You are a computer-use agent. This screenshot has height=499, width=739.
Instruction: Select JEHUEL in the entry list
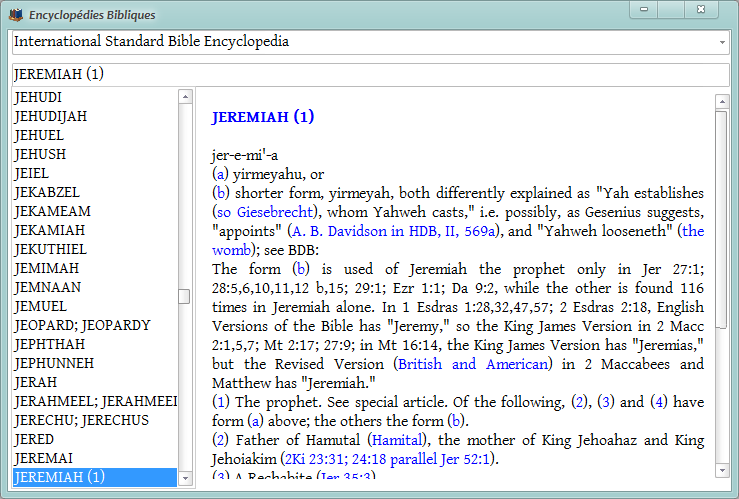(x=95, y=135)
